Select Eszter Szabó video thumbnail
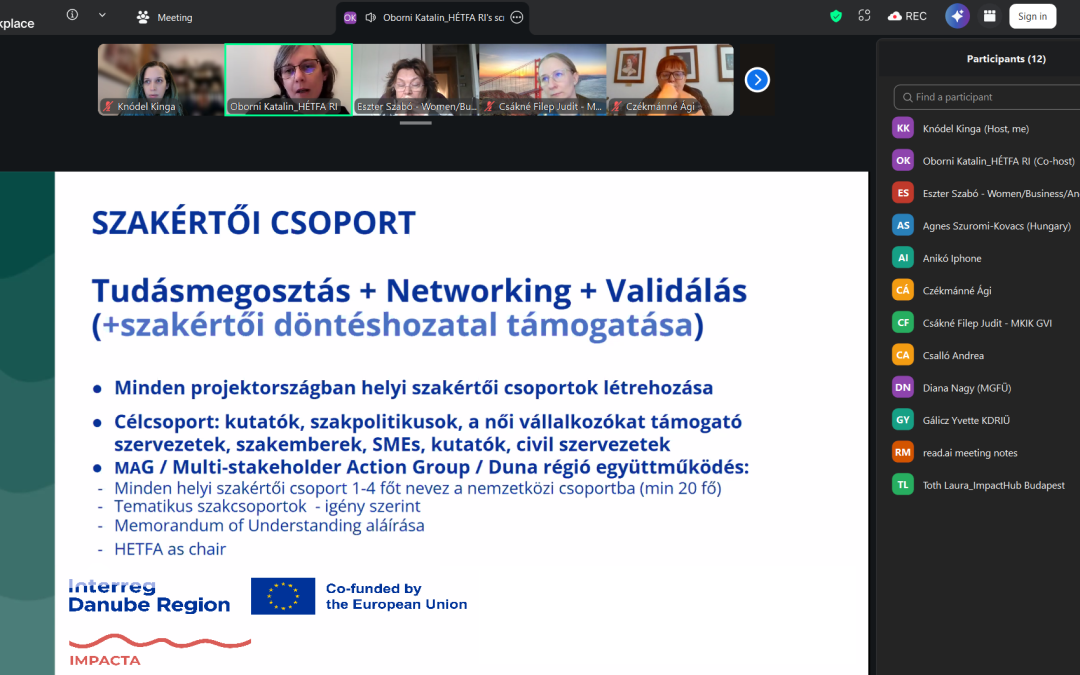Viewport: 1080px width, 675px height. coord(415,79)
